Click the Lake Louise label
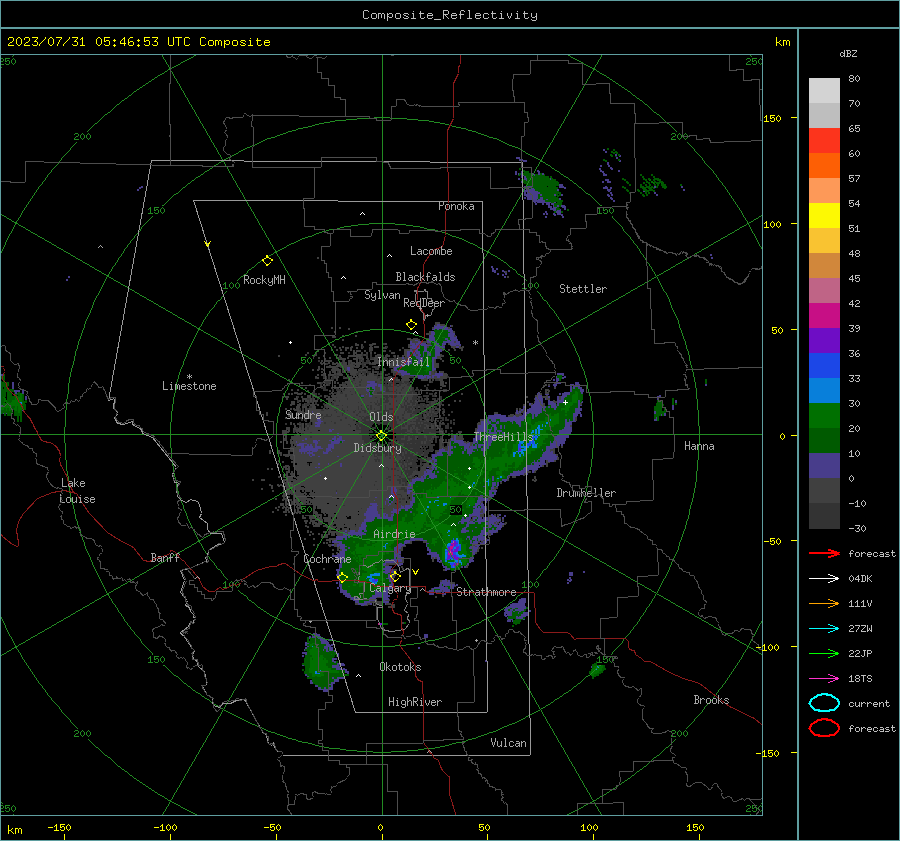The width and height of the screenshot is (900, 841). tap(77, 491)
